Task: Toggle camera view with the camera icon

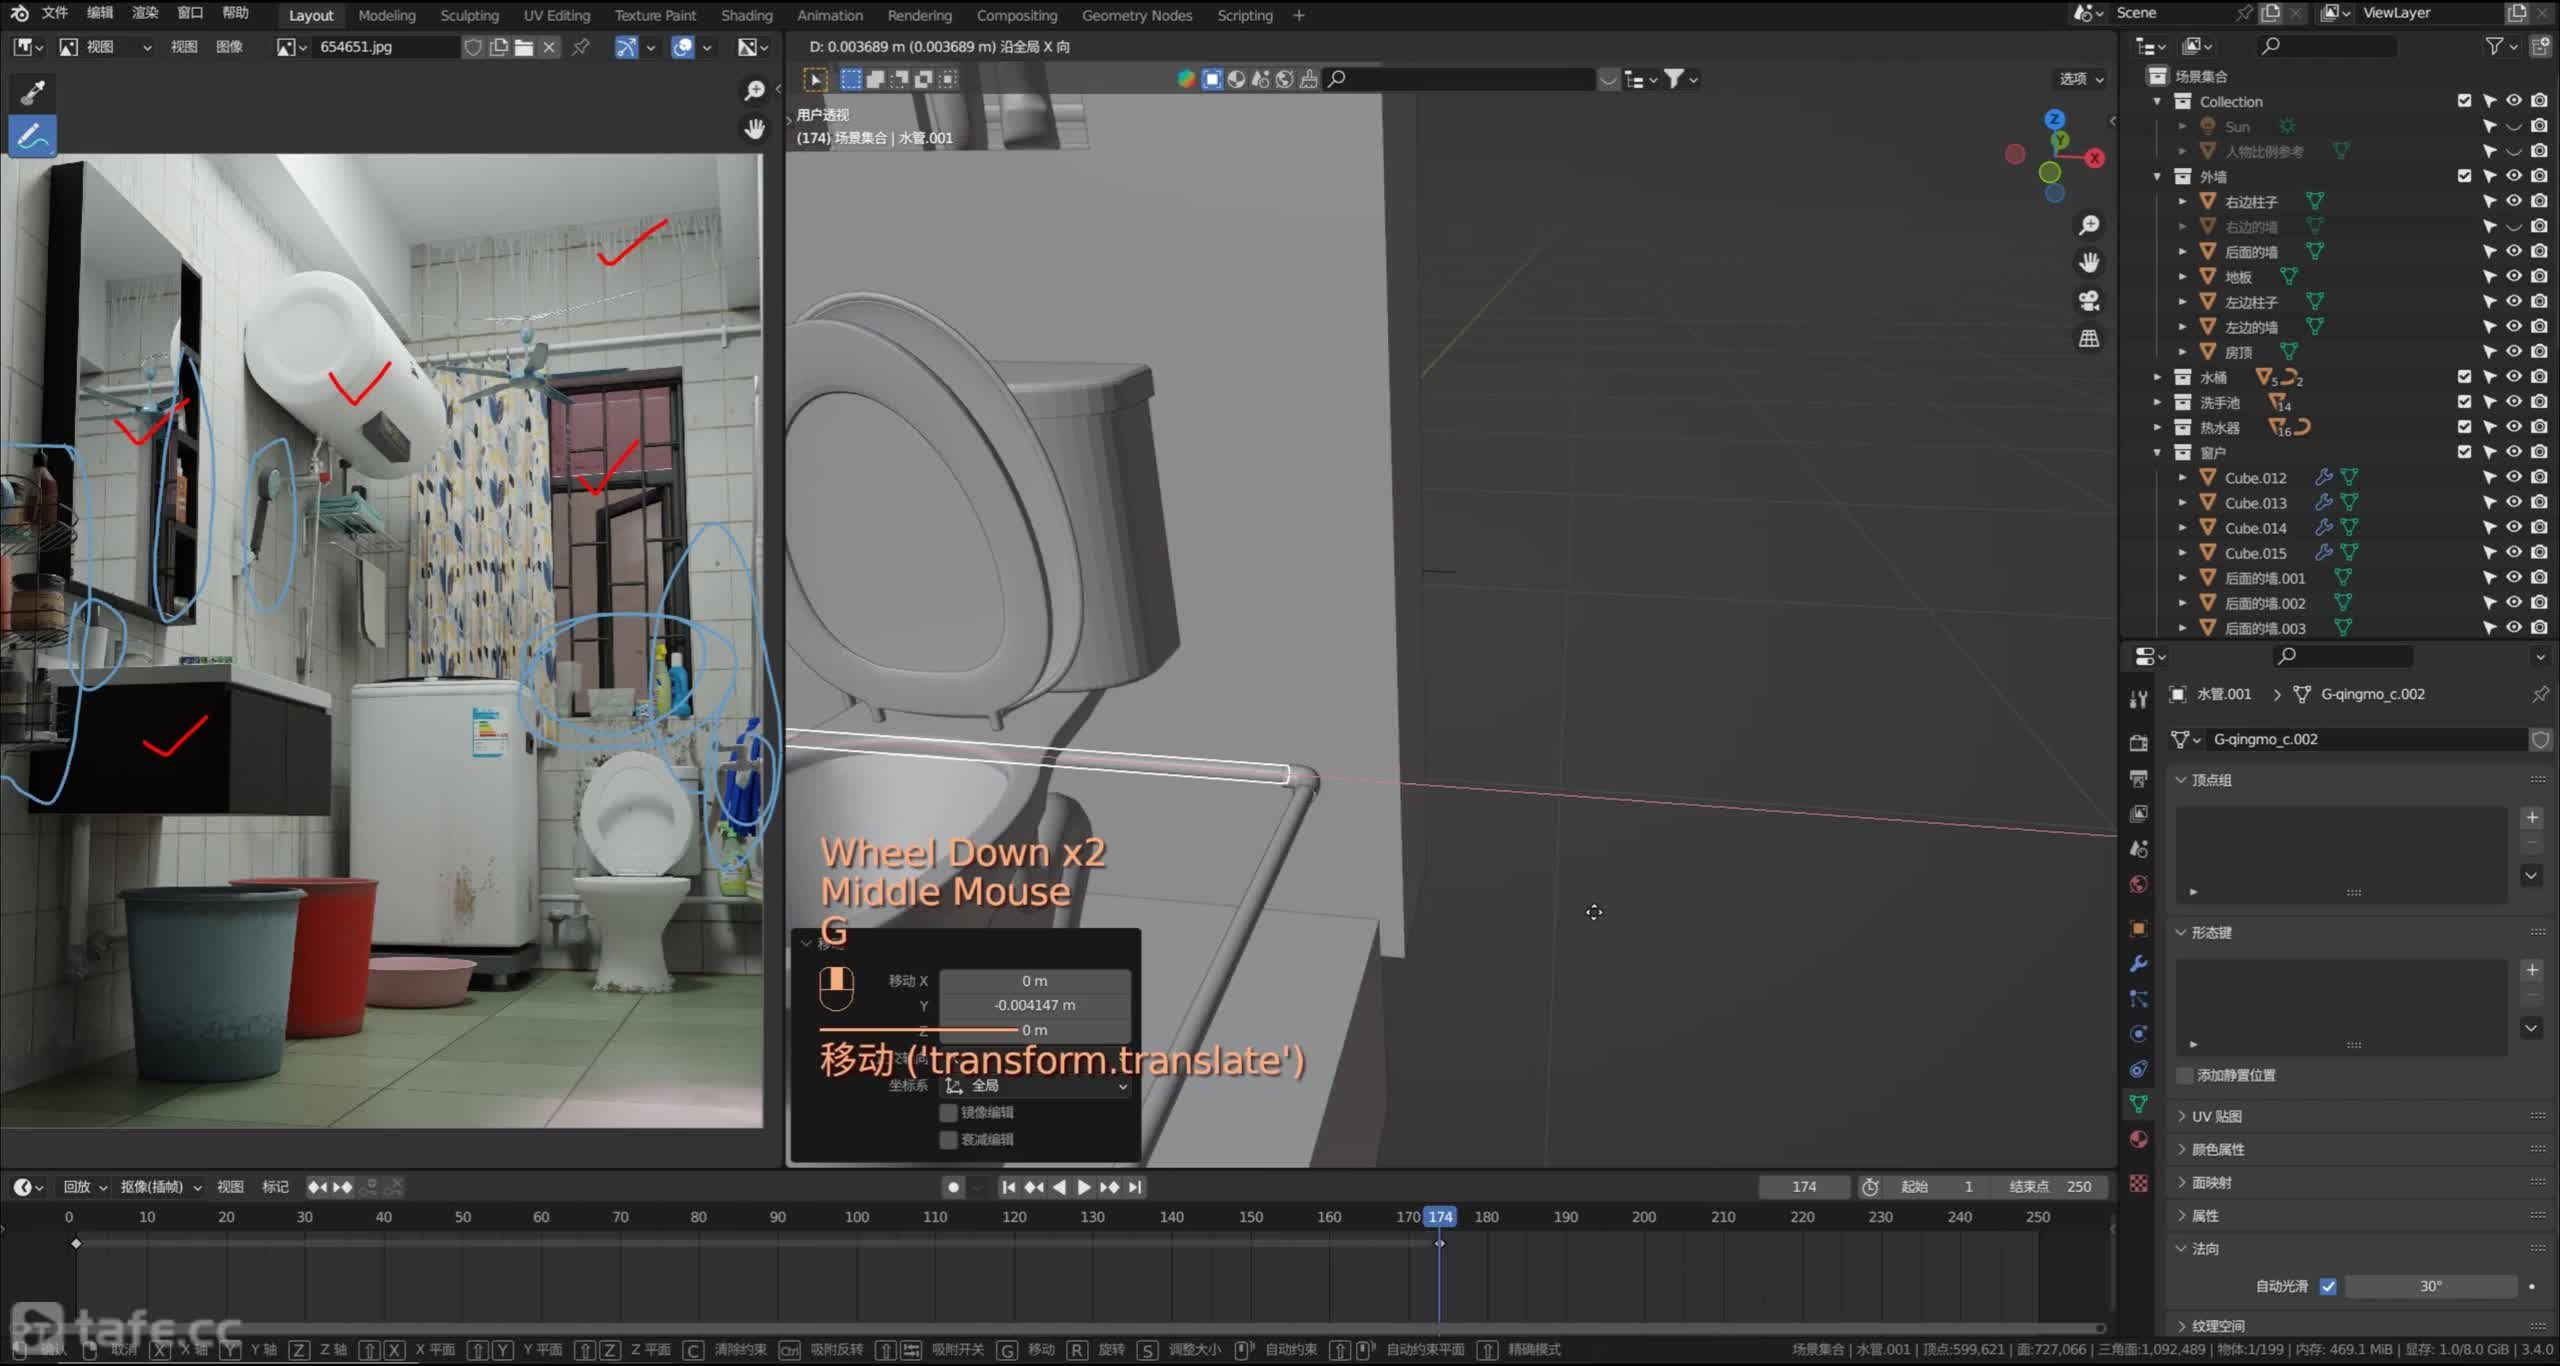Action: (x=2089, y=301)
